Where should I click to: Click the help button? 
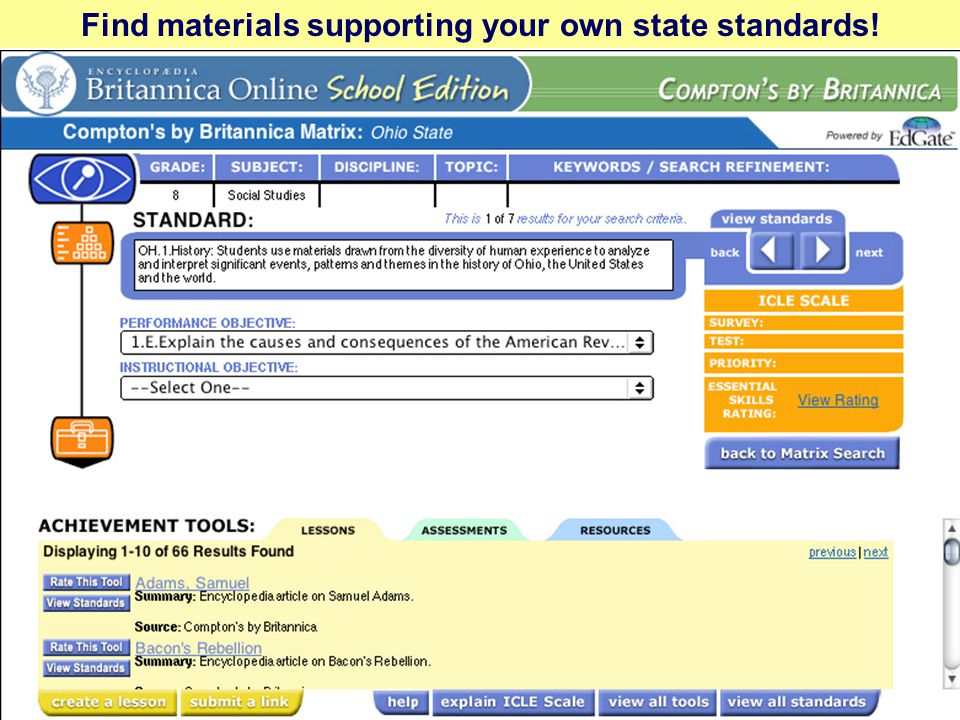point(402,702)
